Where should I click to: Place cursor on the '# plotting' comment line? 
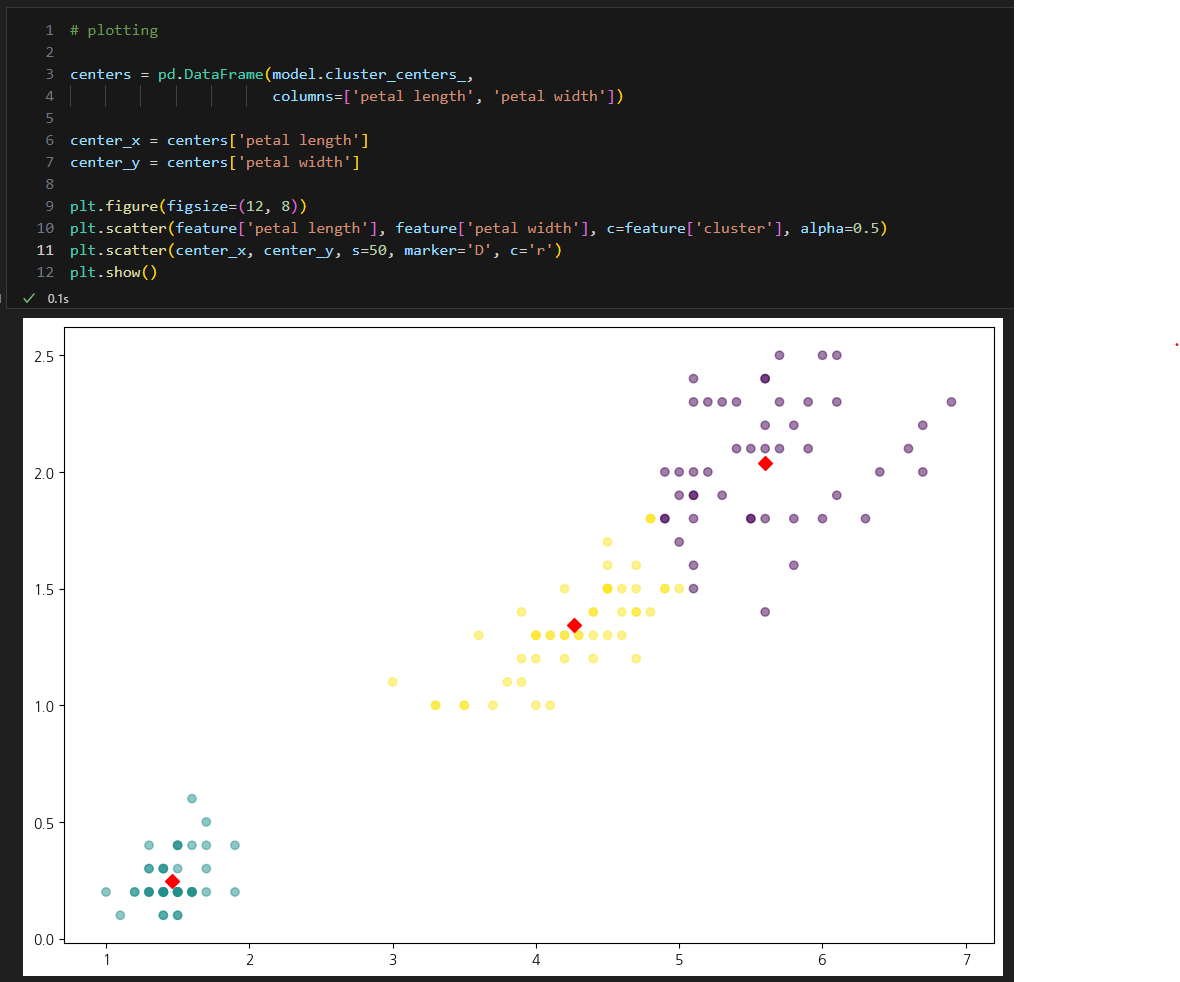click(114, 30)
